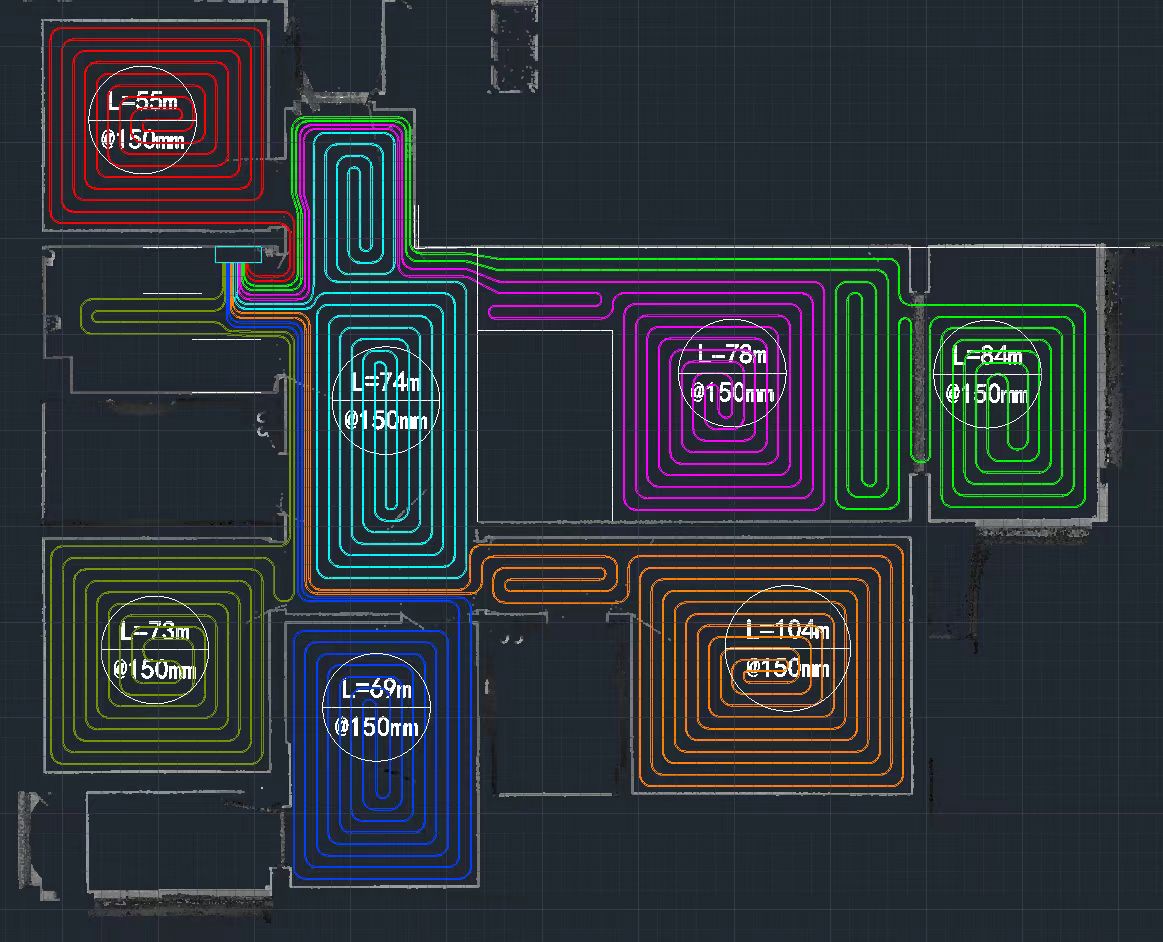Image resolution: width=1163 pixels, height=942 pixels.
Task: Click the L=73m label in the olive loop
Action: click(154, 632)
